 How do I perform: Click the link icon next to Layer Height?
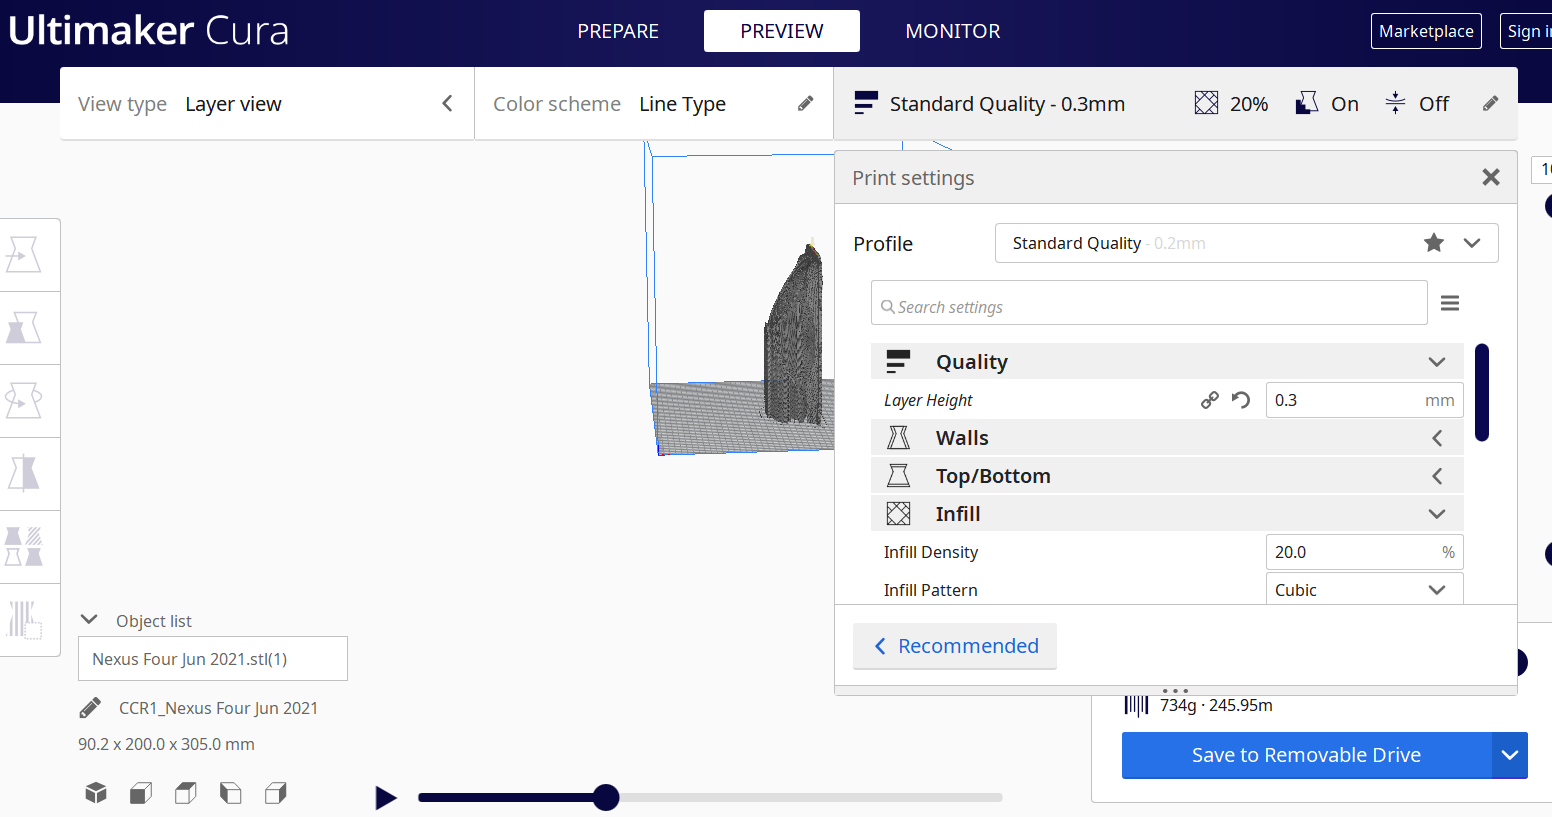tap(1210, 400)
